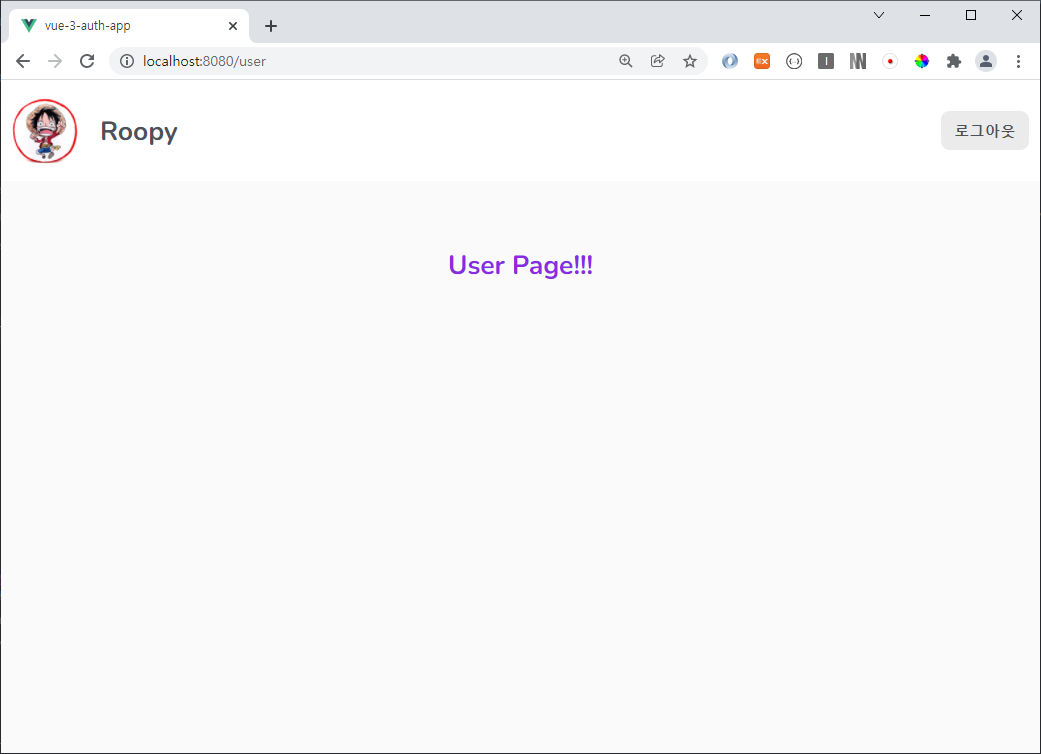
Task: Click the share page icon
Action: point(657,61)
